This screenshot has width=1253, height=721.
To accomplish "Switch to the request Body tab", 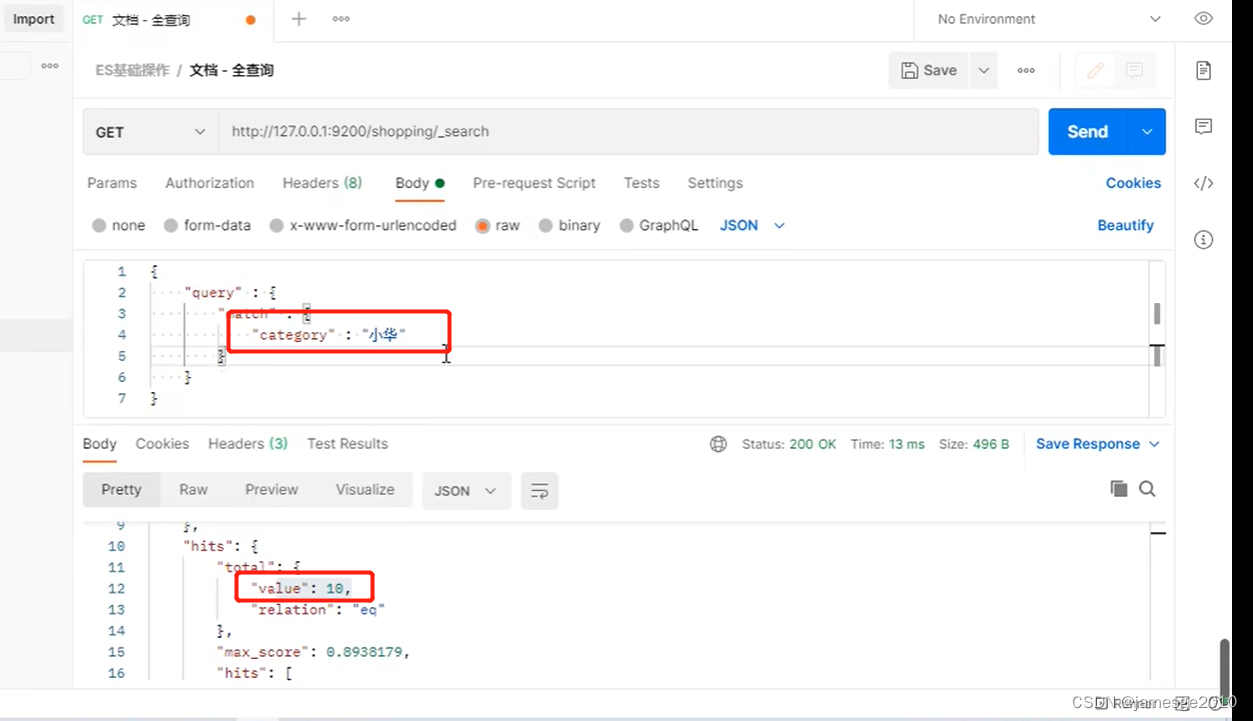I will point(419,183).
